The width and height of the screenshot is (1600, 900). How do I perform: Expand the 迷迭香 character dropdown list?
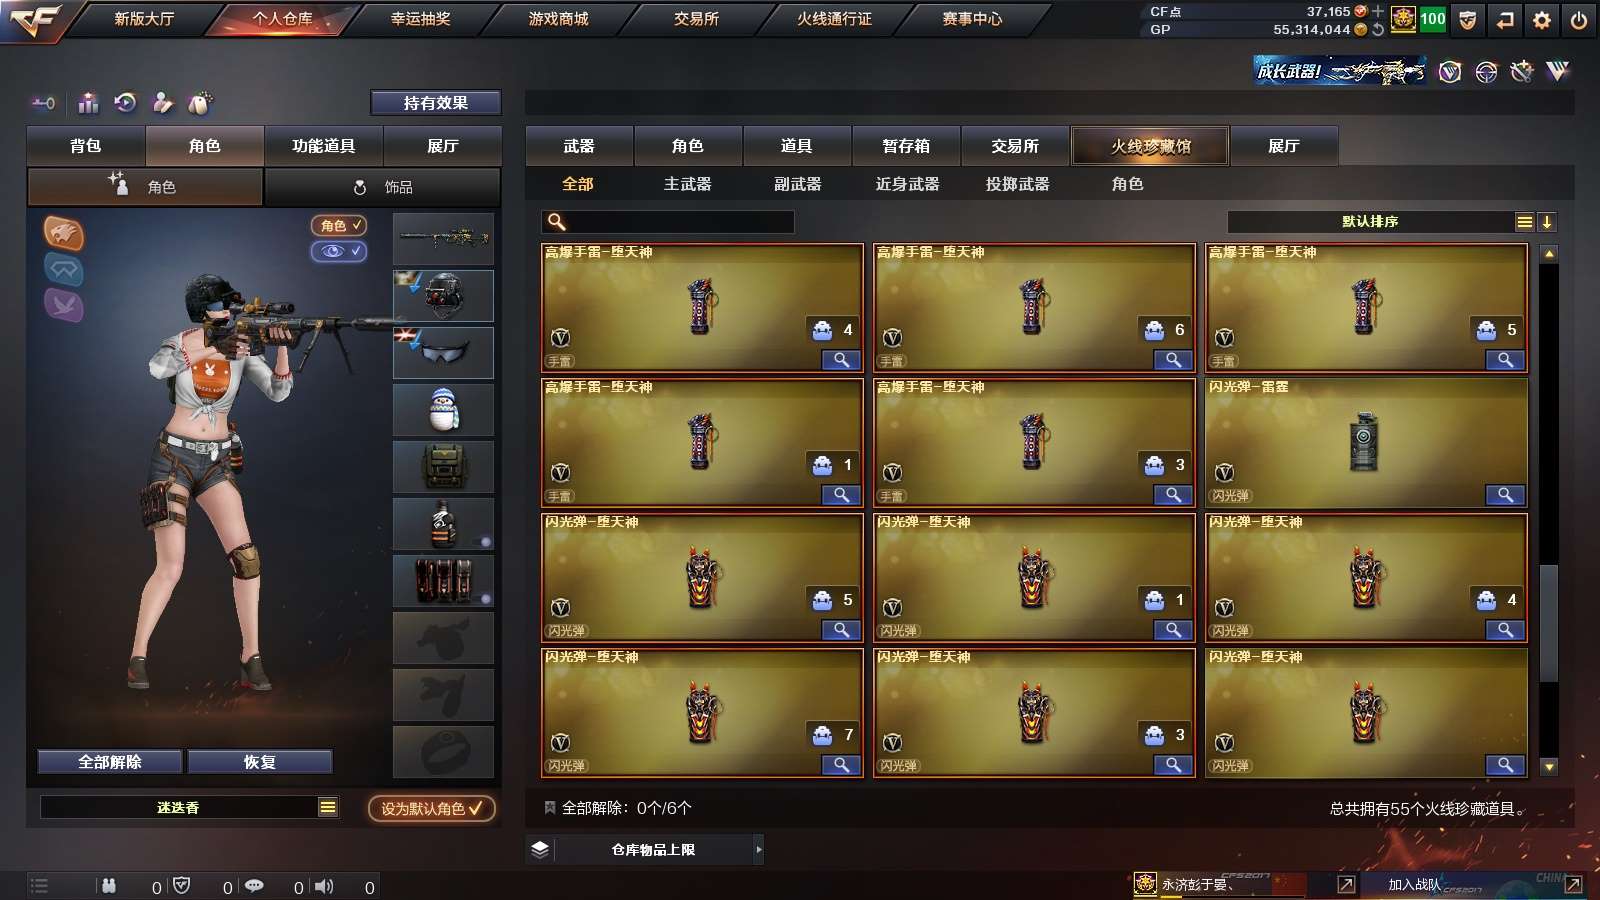(x=328, y=807)
